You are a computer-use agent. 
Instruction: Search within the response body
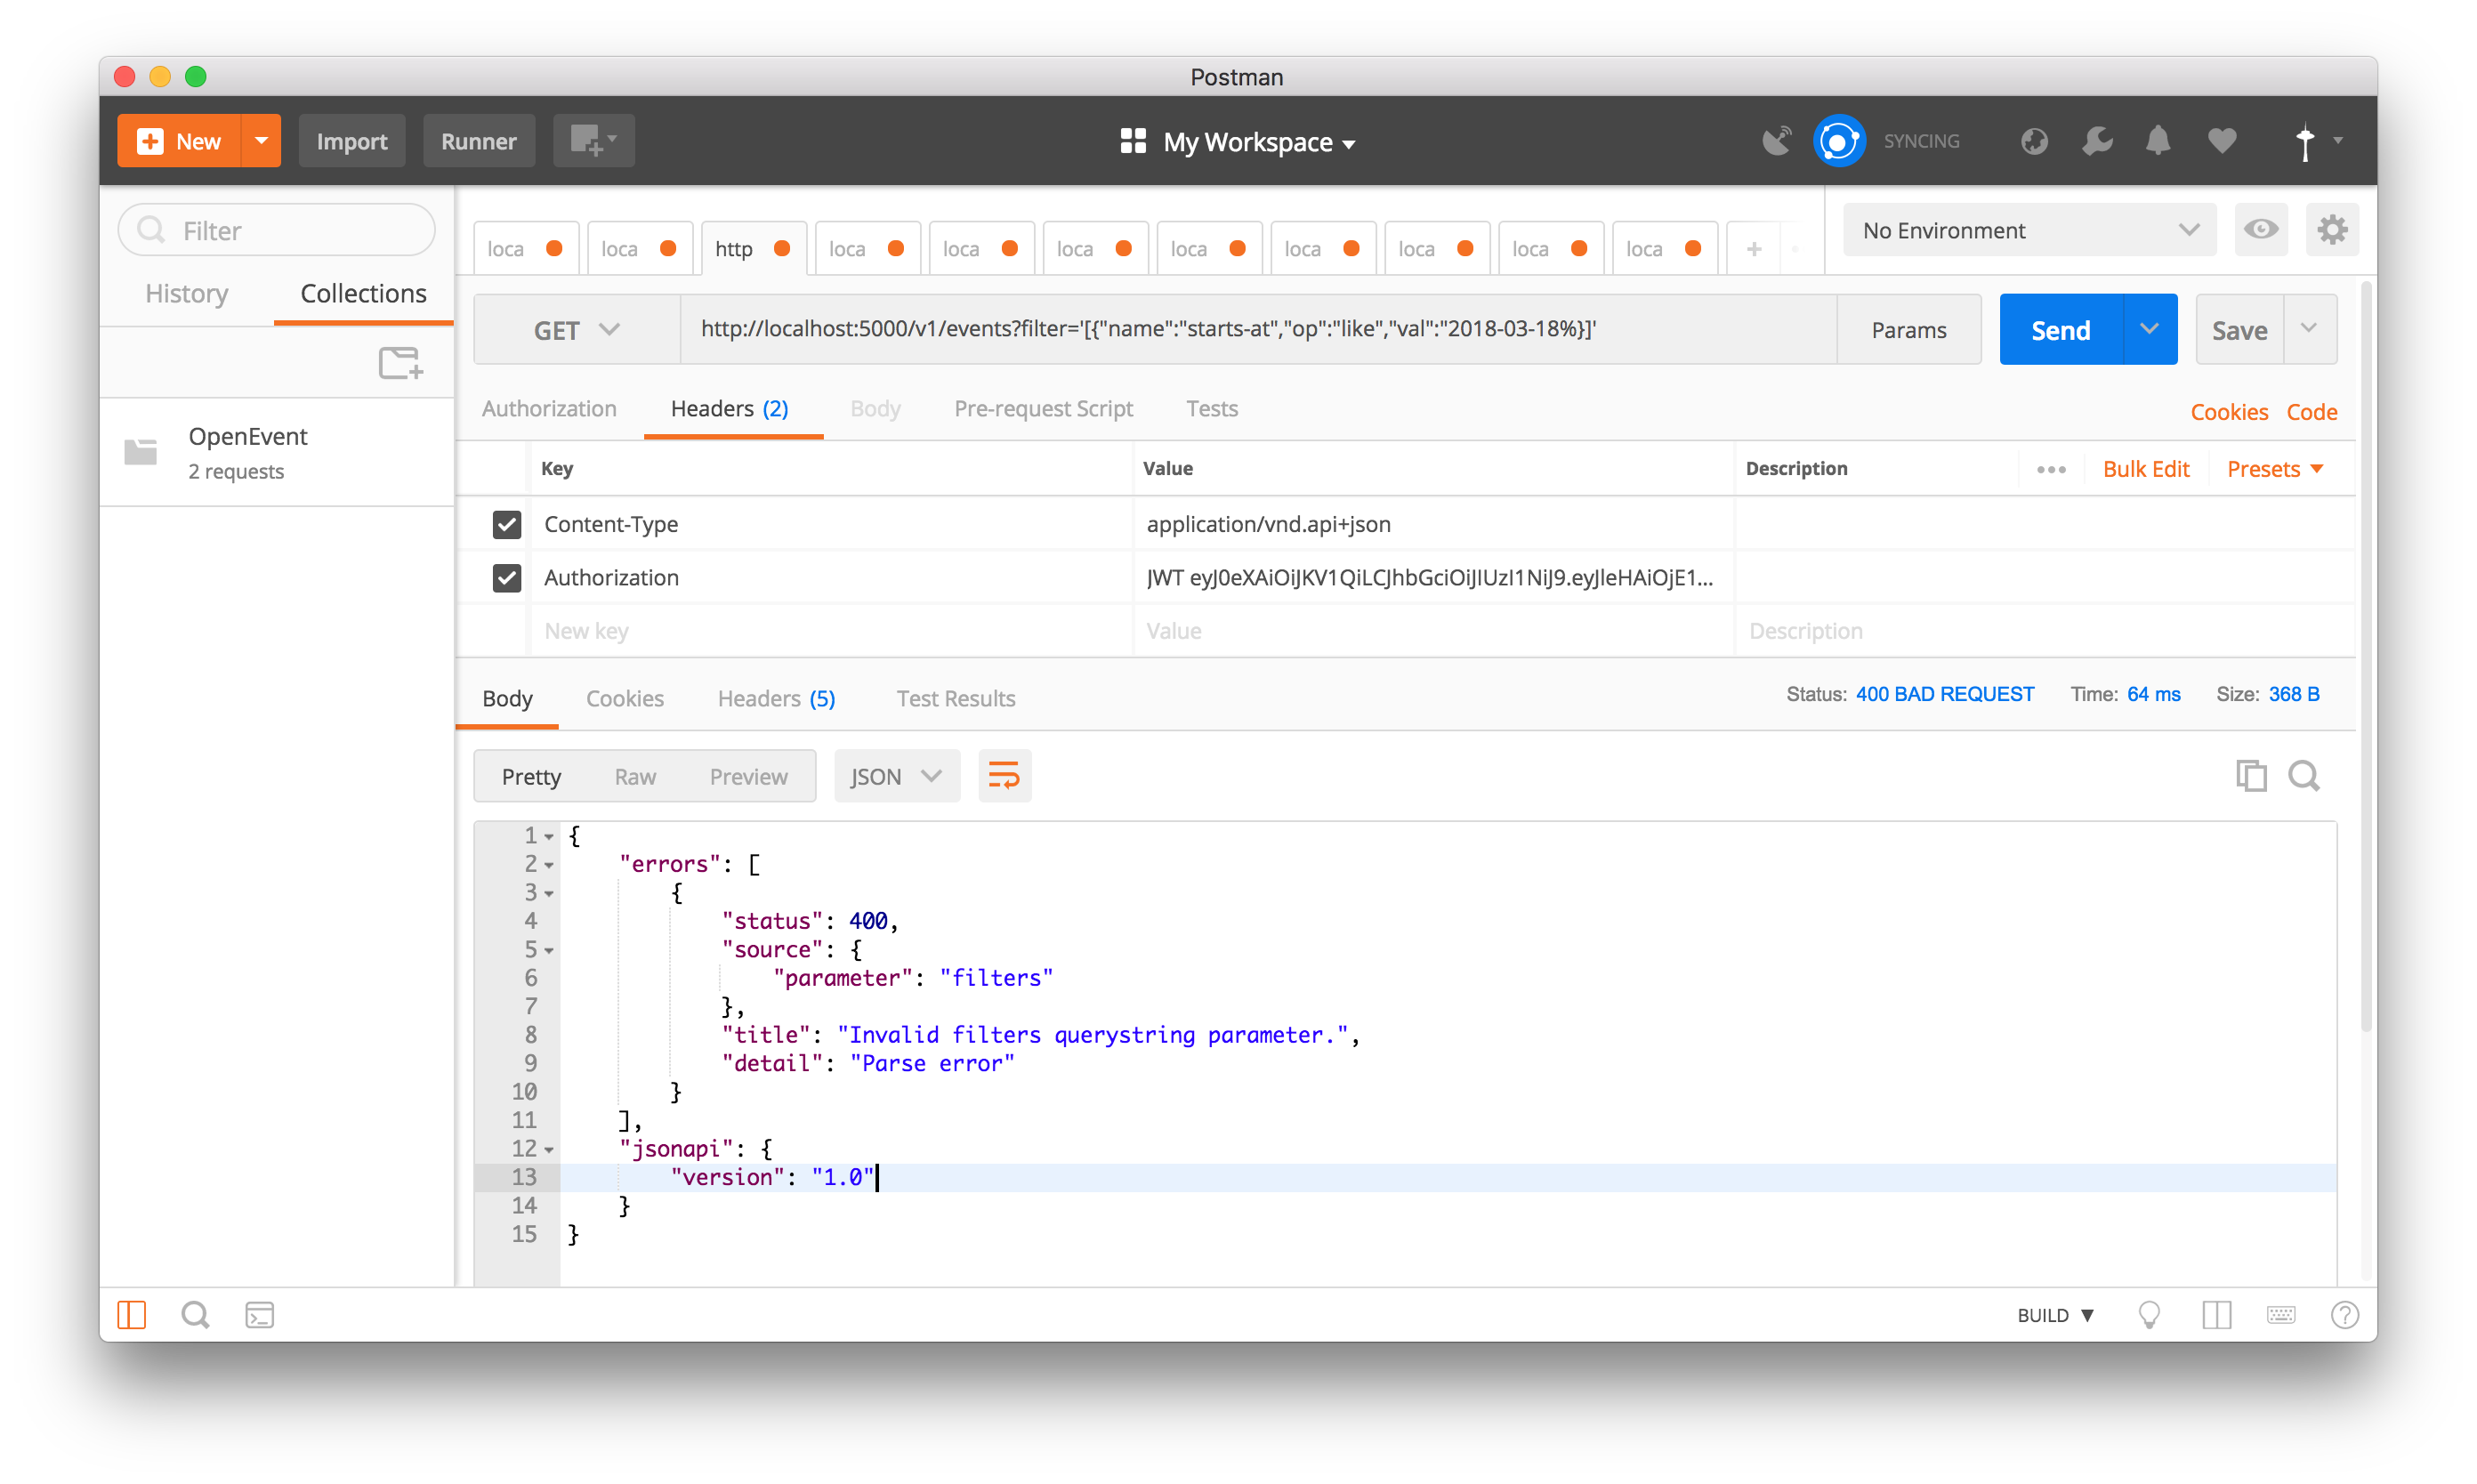click(2304, 776)
